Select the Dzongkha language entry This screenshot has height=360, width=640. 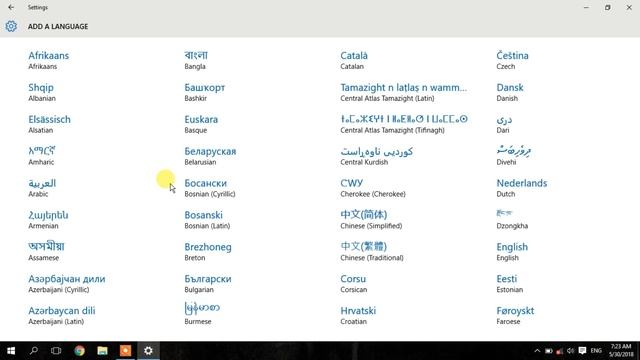coord(512,220)
